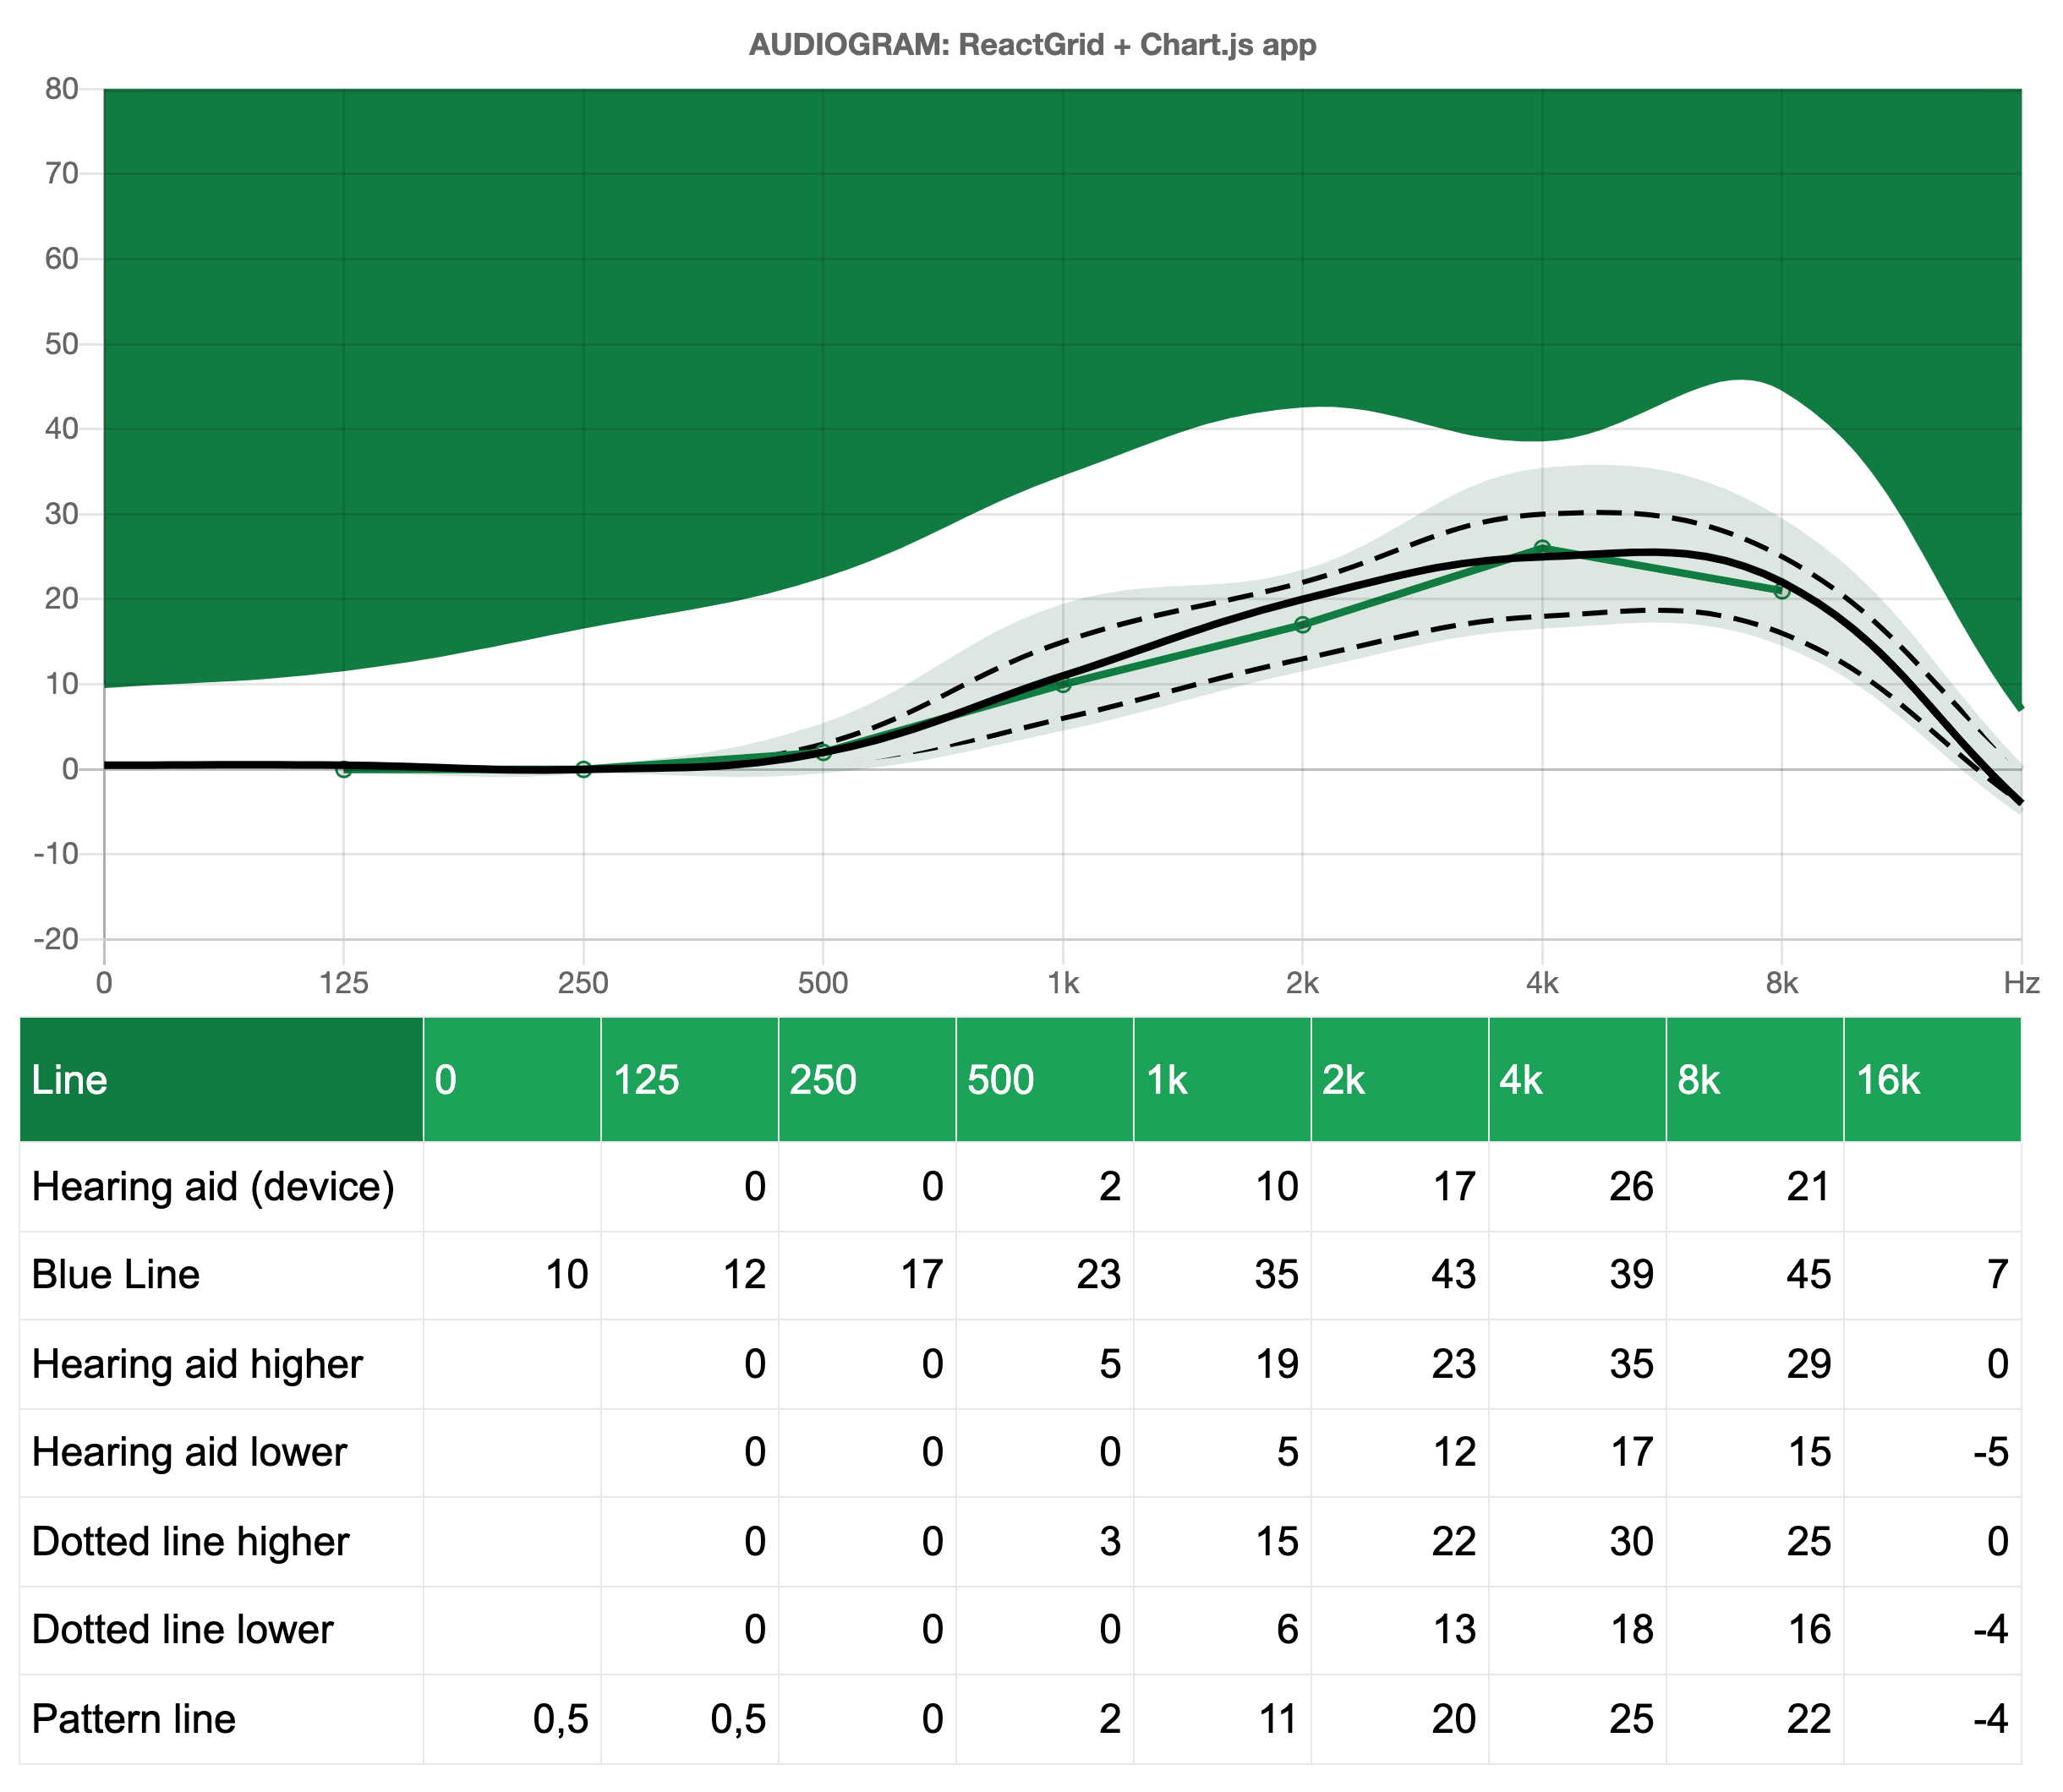This screenshot has height=1792, width=2063.
Task: Edit the value 26 in Hearing aid row
Action: (1631, 1186)
